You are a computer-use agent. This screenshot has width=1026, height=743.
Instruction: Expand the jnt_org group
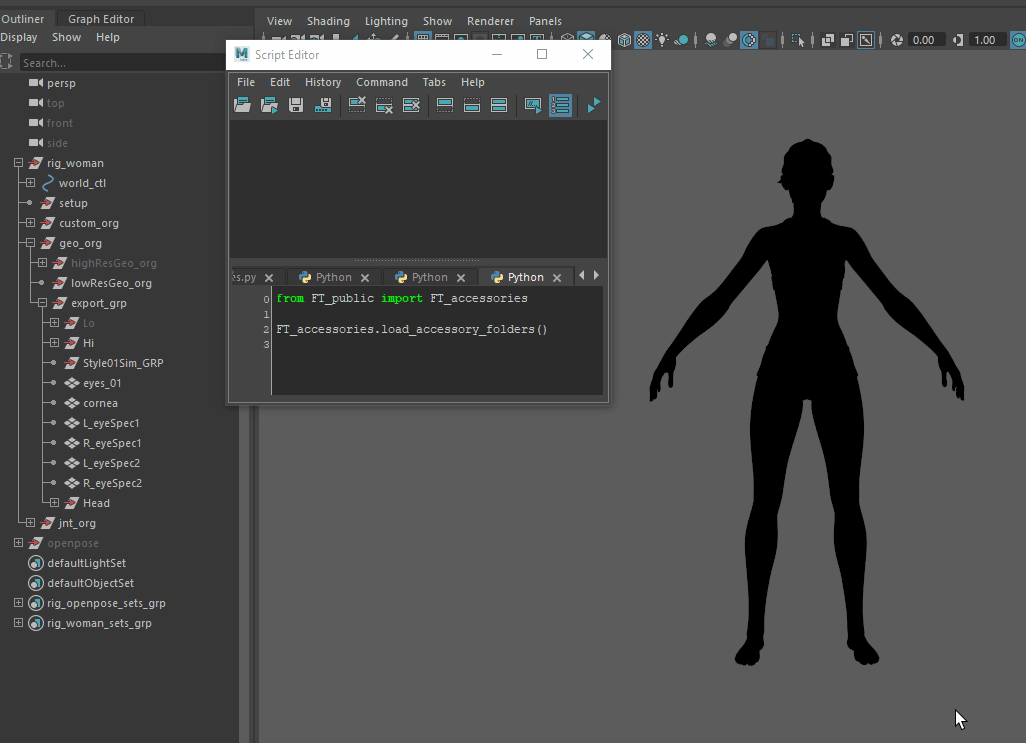tap(30, 523)
